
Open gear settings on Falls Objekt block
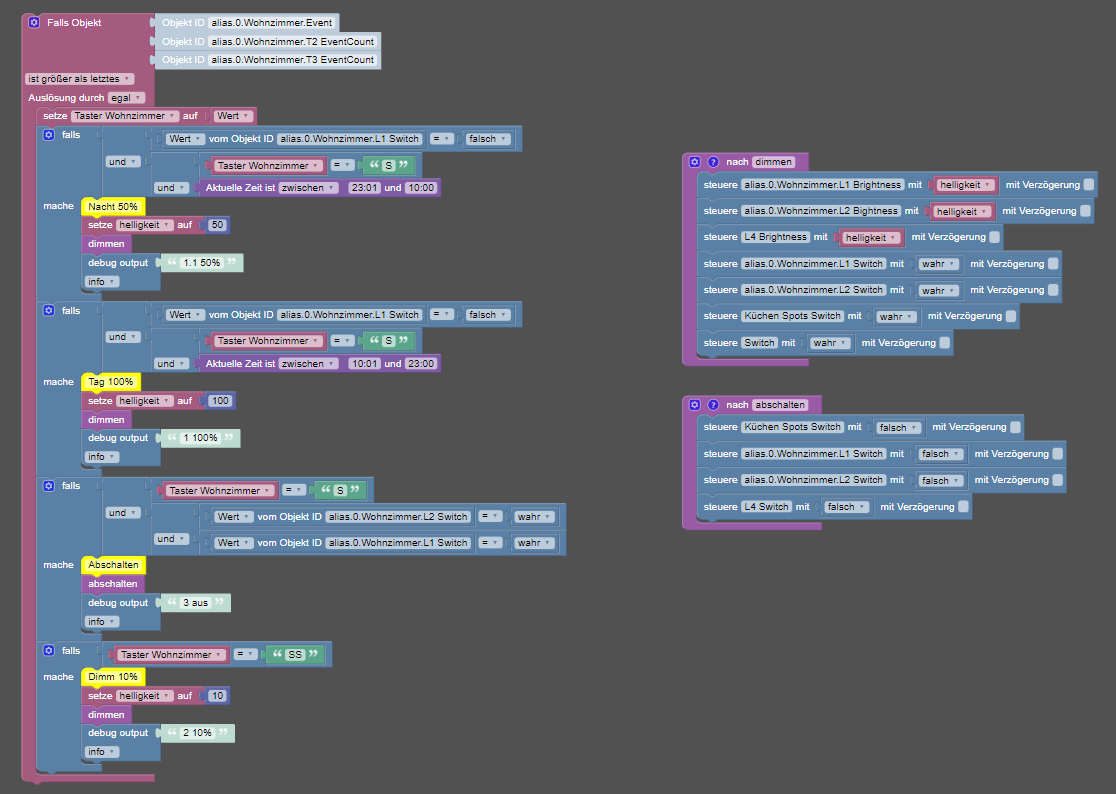tap(33, 23)
